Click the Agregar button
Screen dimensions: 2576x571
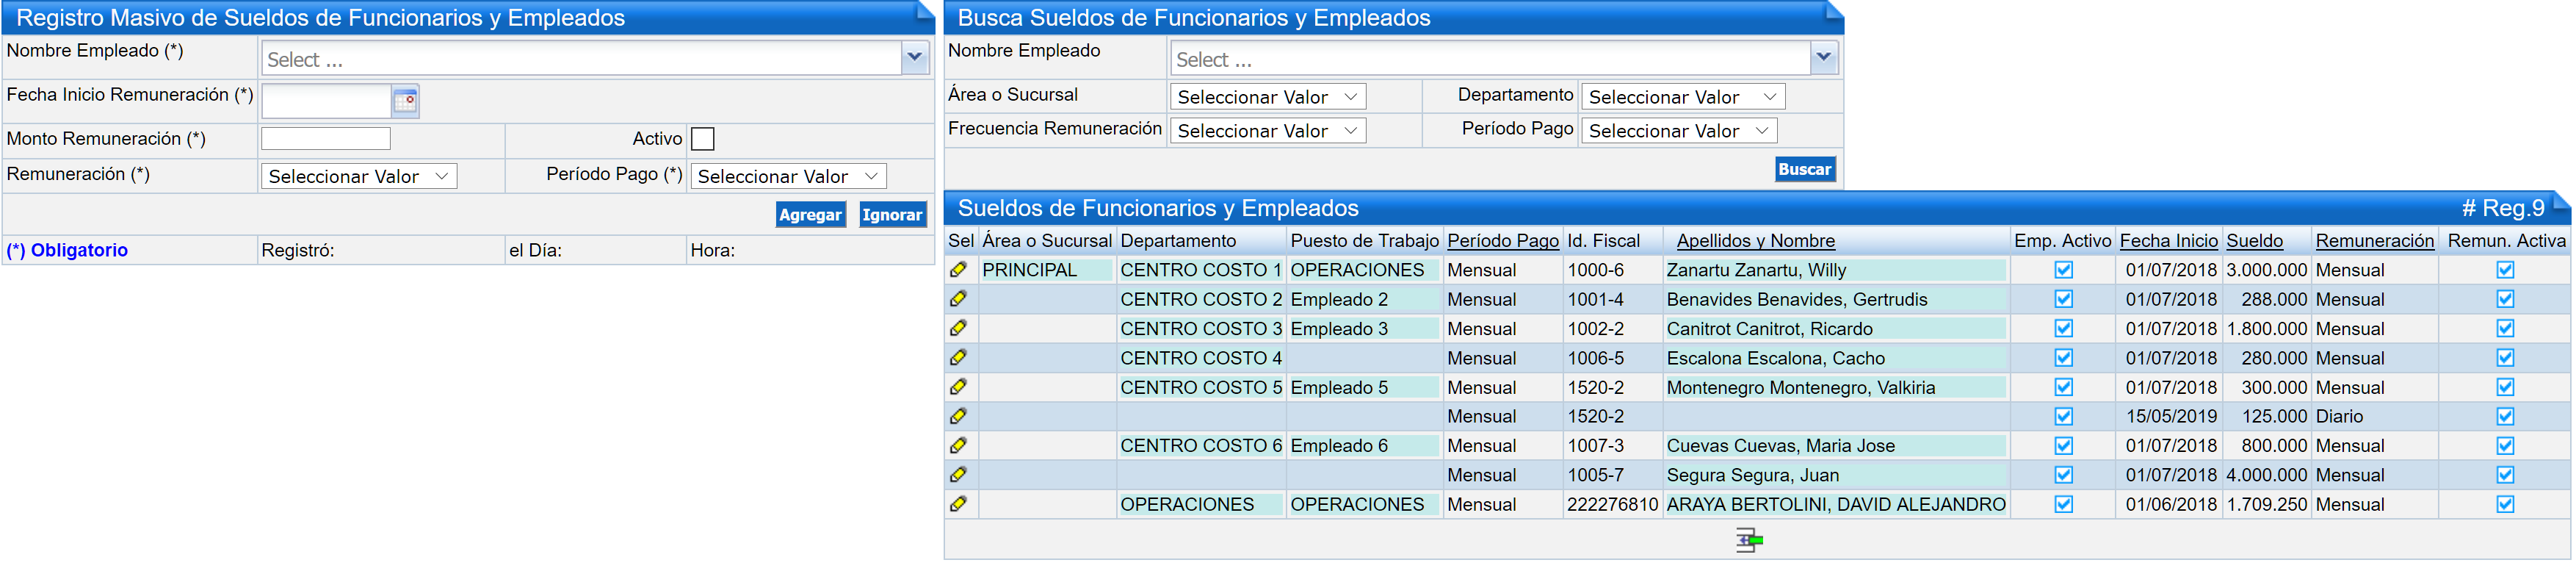coord(810,214)
